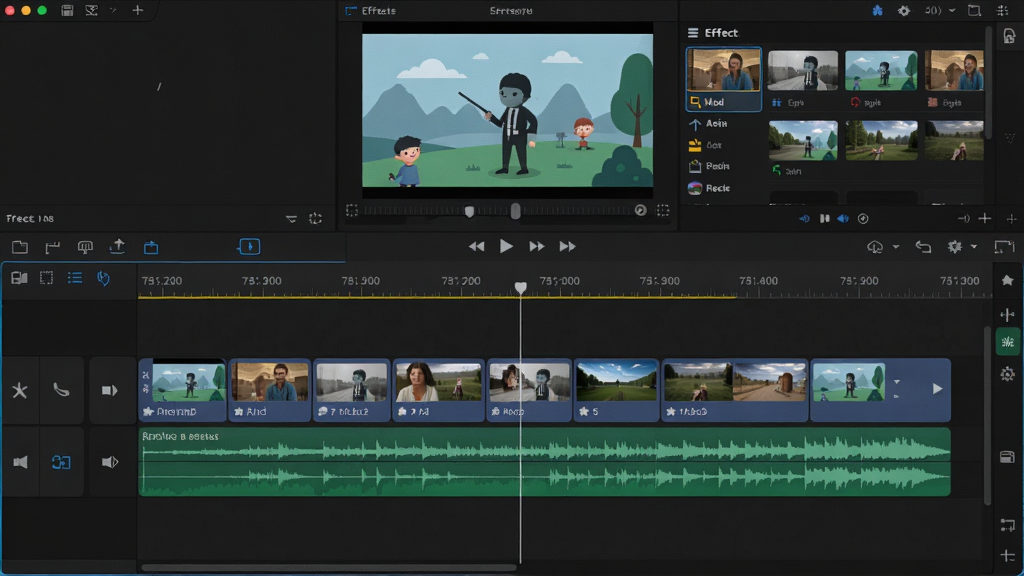Switch to the blue list view icon
This screenshot has height=576, width=1024.
tap(74, 278)
